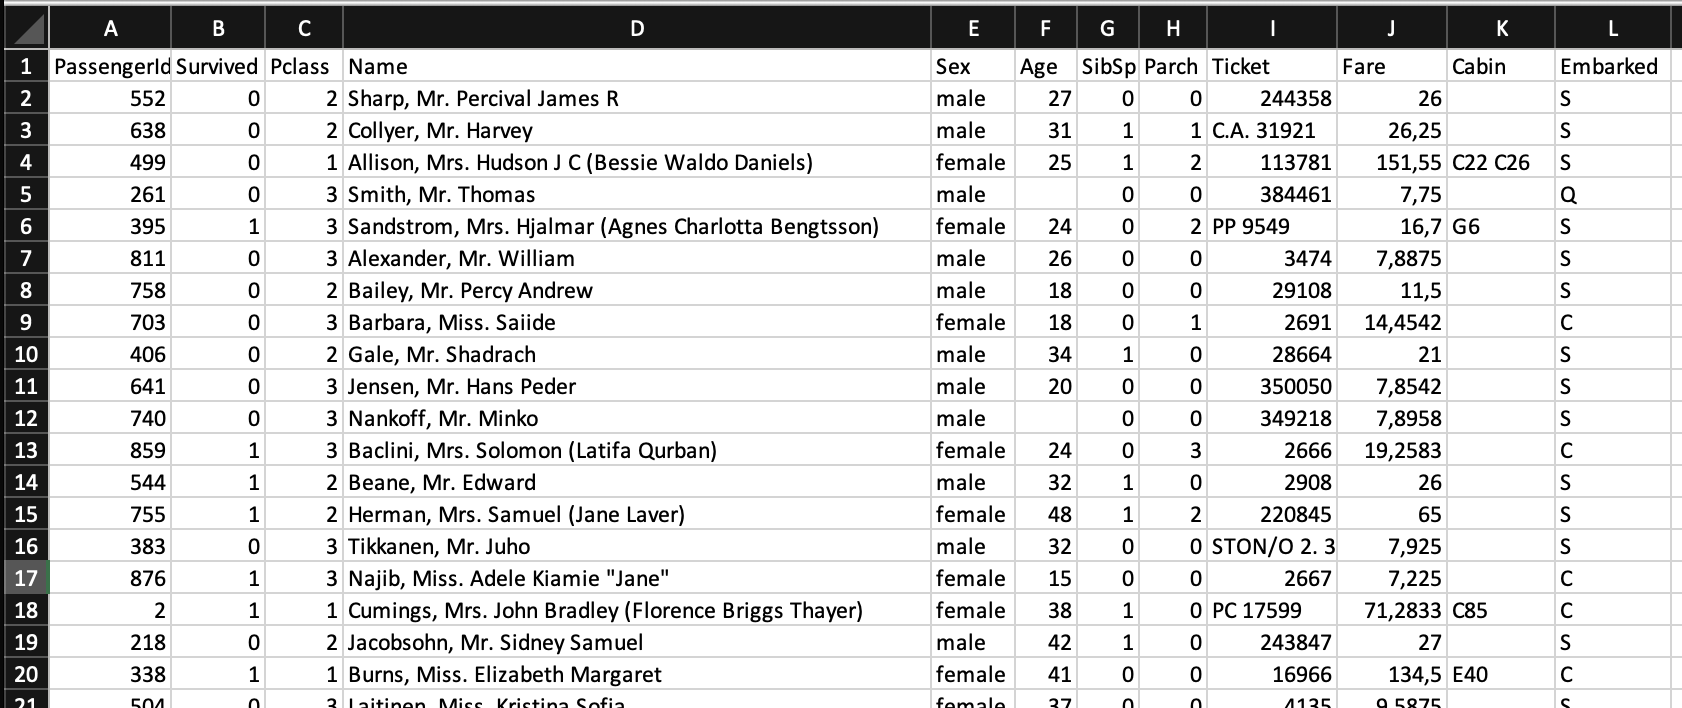Select row 1 header
Viewport: 1682px width, 708px height.
tap(25, 66)
